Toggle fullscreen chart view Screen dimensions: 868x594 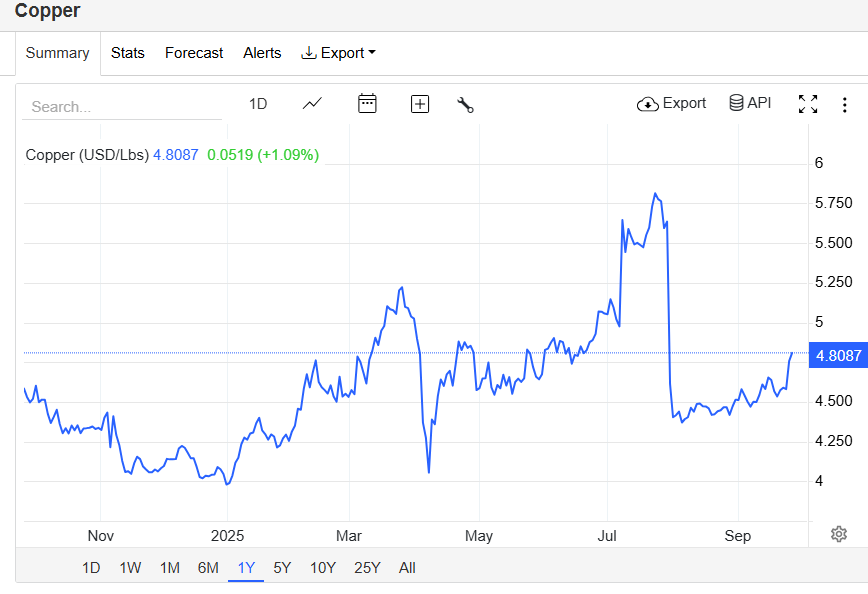click(808, 104)
